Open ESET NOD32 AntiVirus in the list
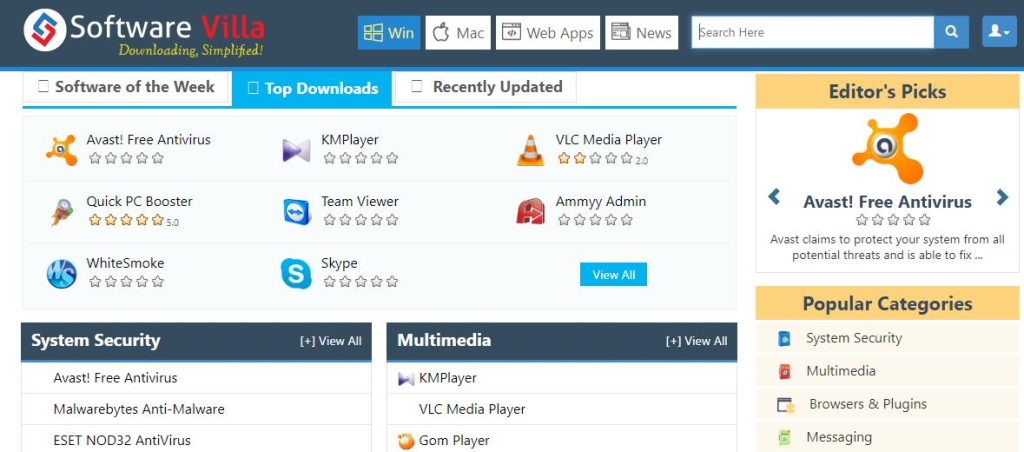The height and width of the screenshot is (452, 1024). click(x=121, y=441)
